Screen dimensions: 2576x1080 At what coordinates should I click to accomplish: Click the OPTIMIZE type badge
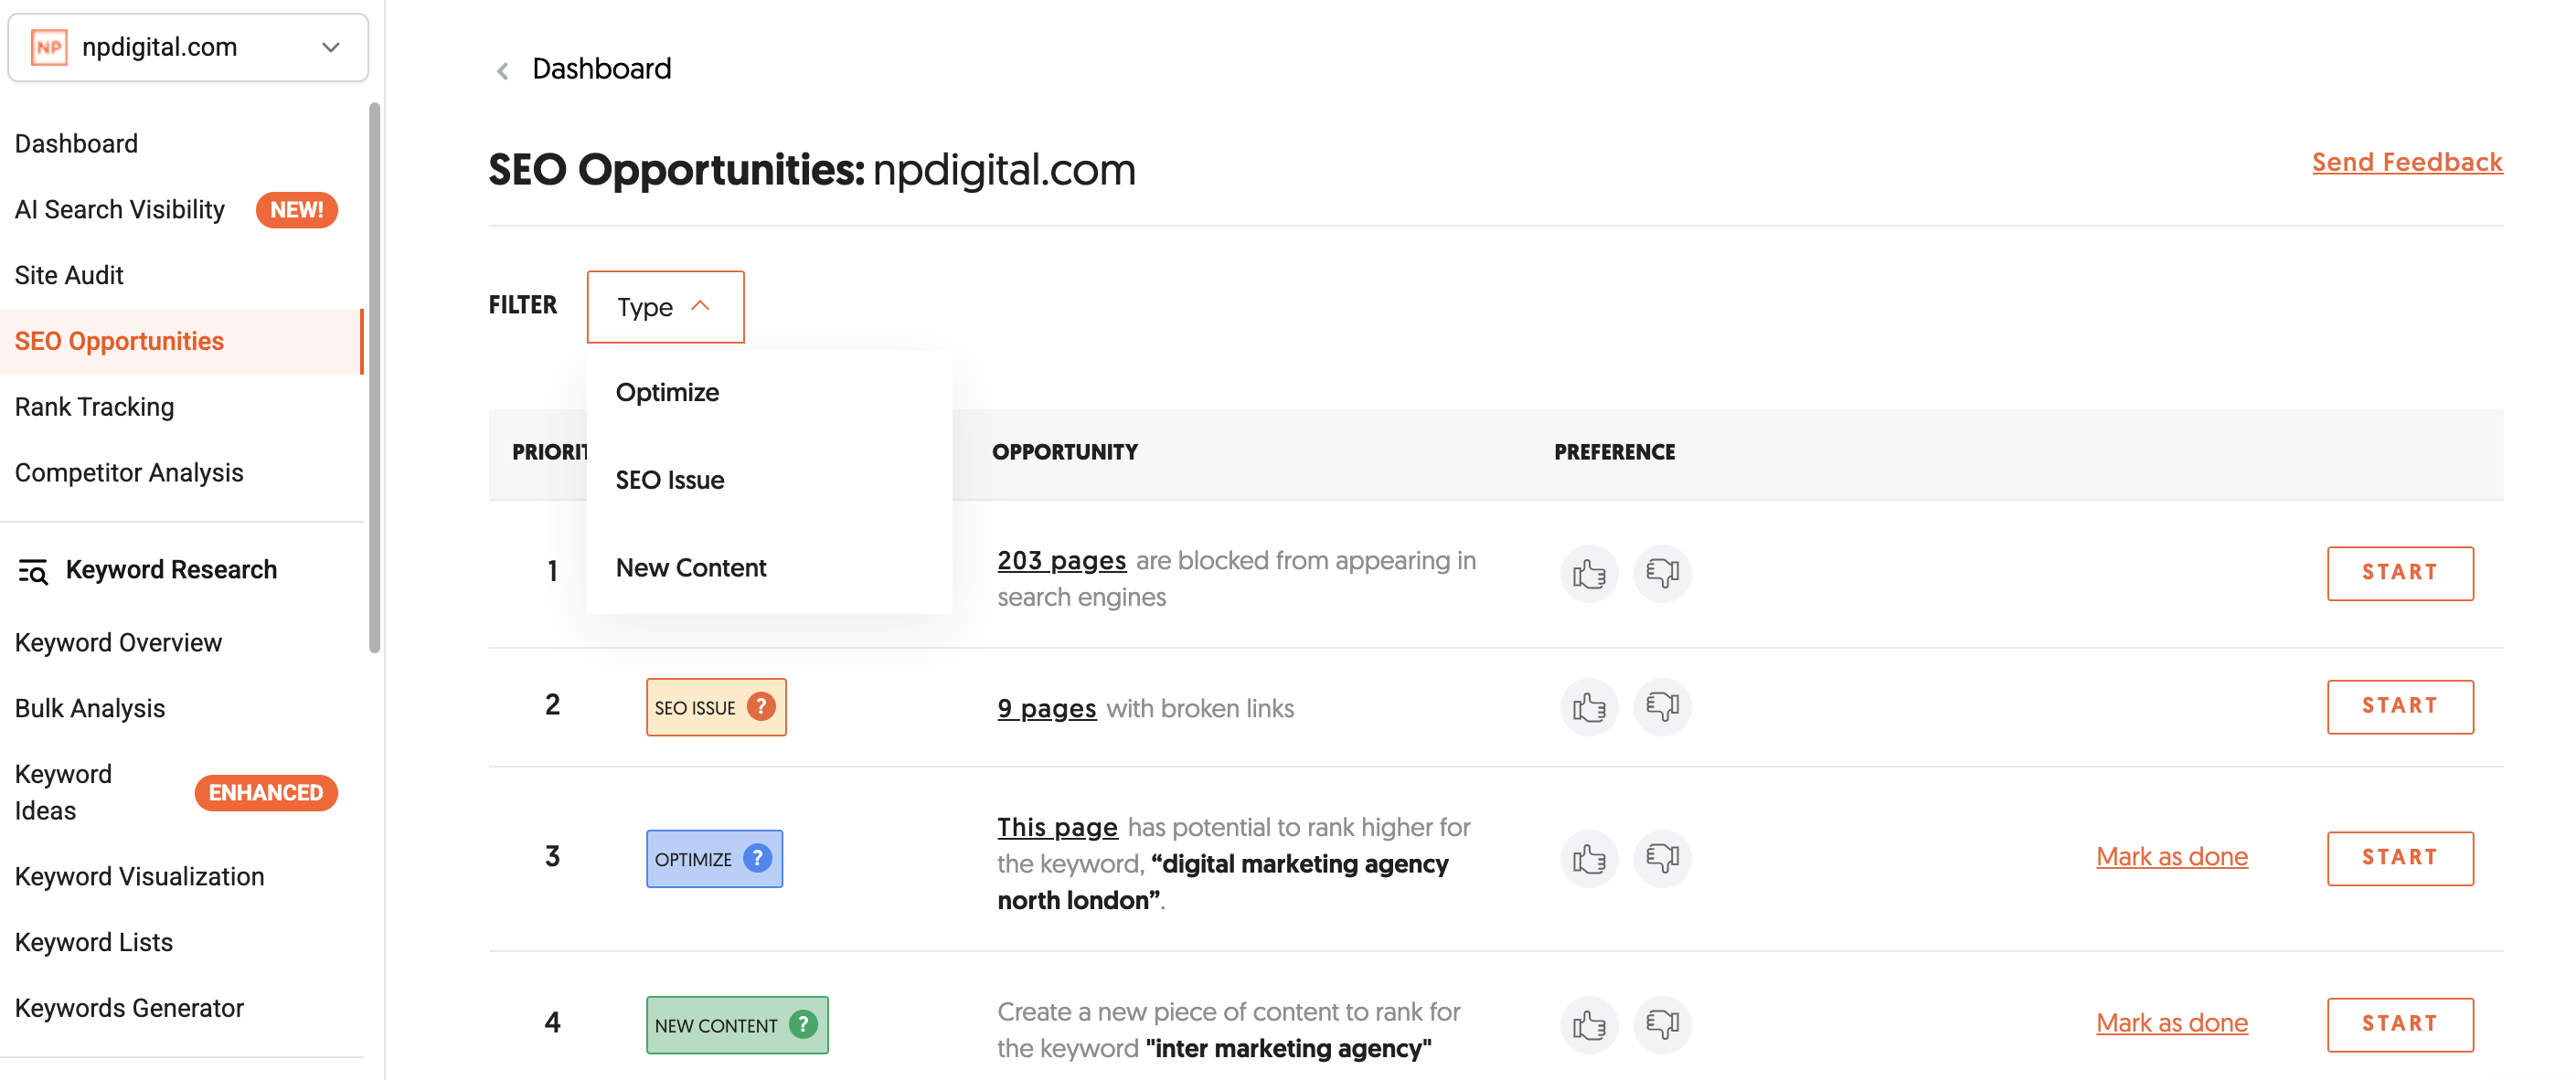[714, 858]
